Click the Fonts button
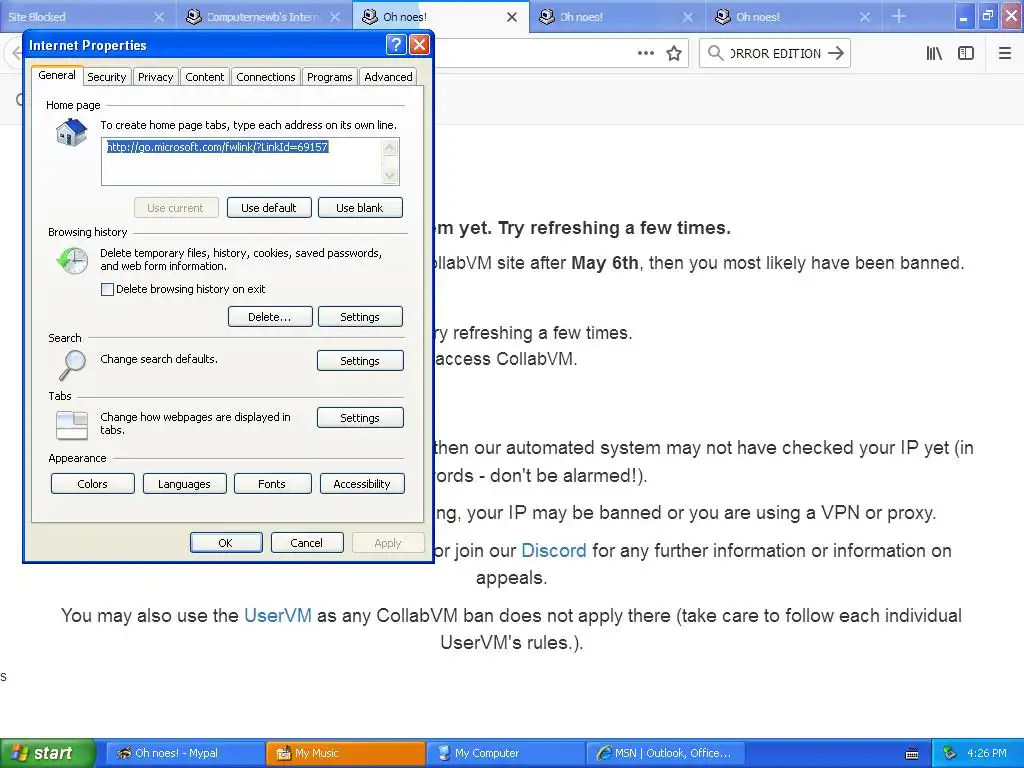This screenshot has height=768, width=1024. pyautogui.click(x=272, y=484)
